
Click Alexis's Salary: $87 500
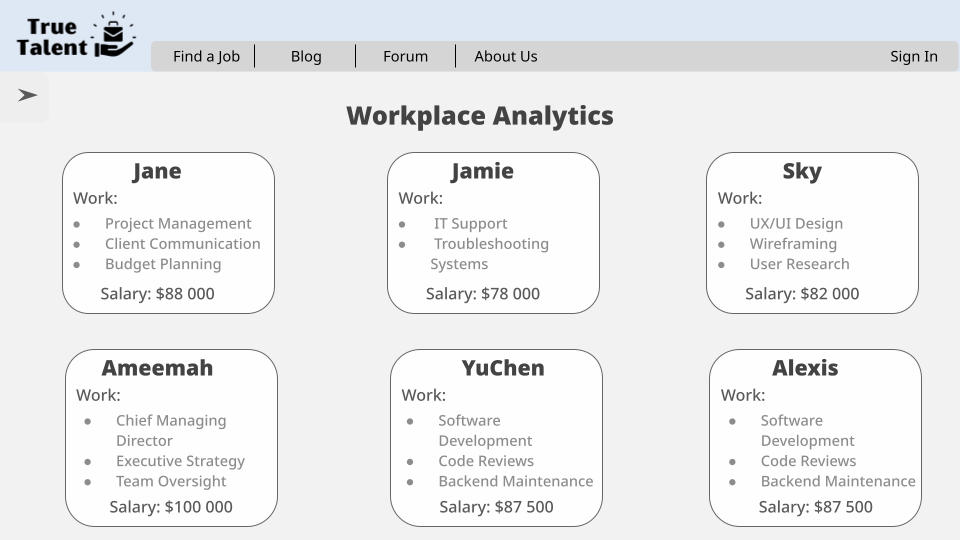pyautogui.click(x=816, y=507)
